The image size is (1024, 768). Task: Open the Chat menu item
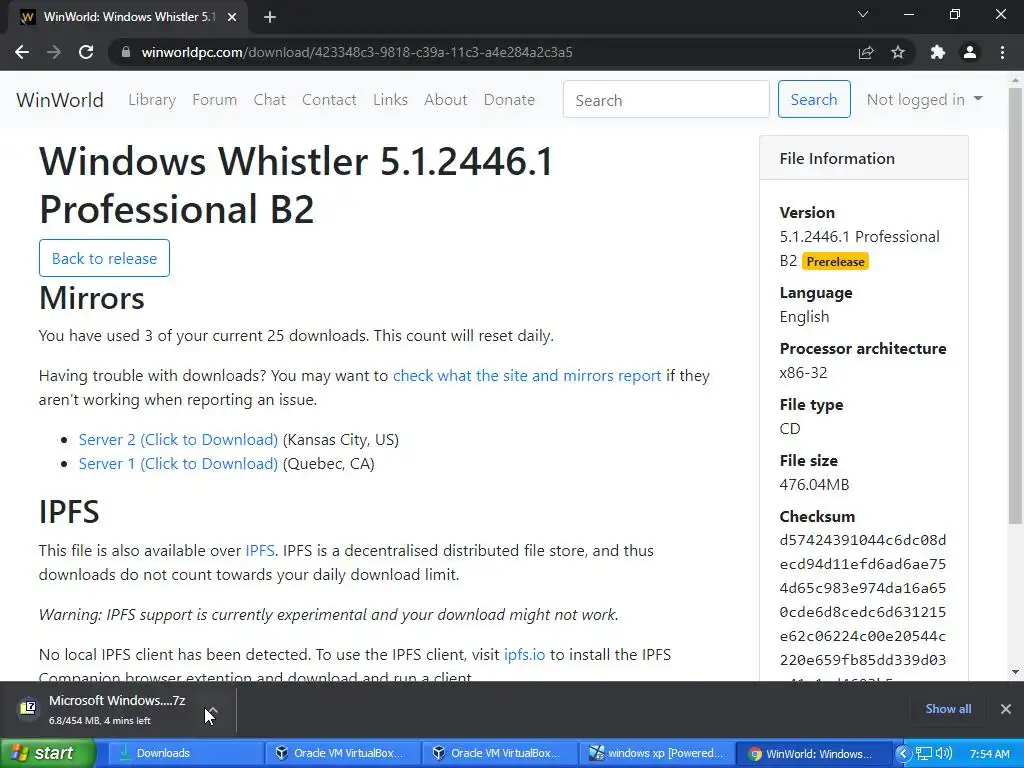point(270,100)
